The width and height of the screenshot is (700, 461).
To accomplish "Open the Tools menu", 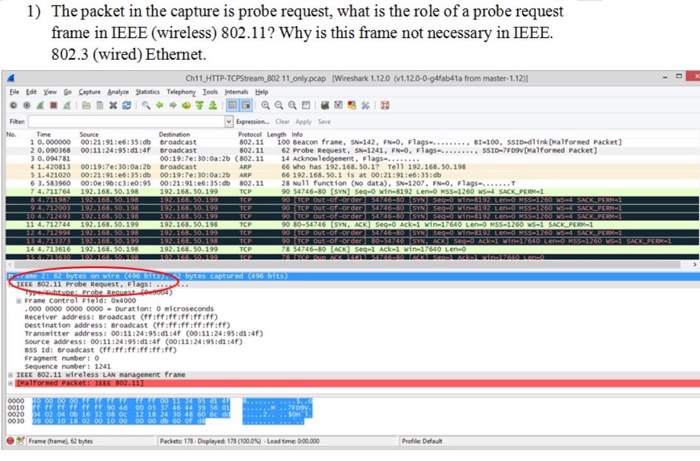I will [210, 92].
